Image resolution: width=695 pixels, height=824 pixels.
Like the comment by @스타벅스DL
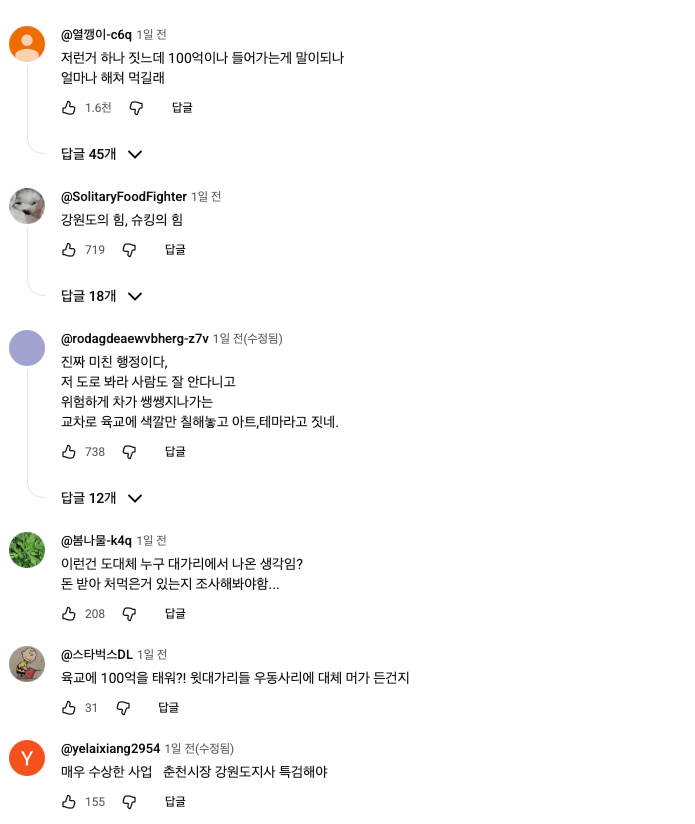point(69,707)
